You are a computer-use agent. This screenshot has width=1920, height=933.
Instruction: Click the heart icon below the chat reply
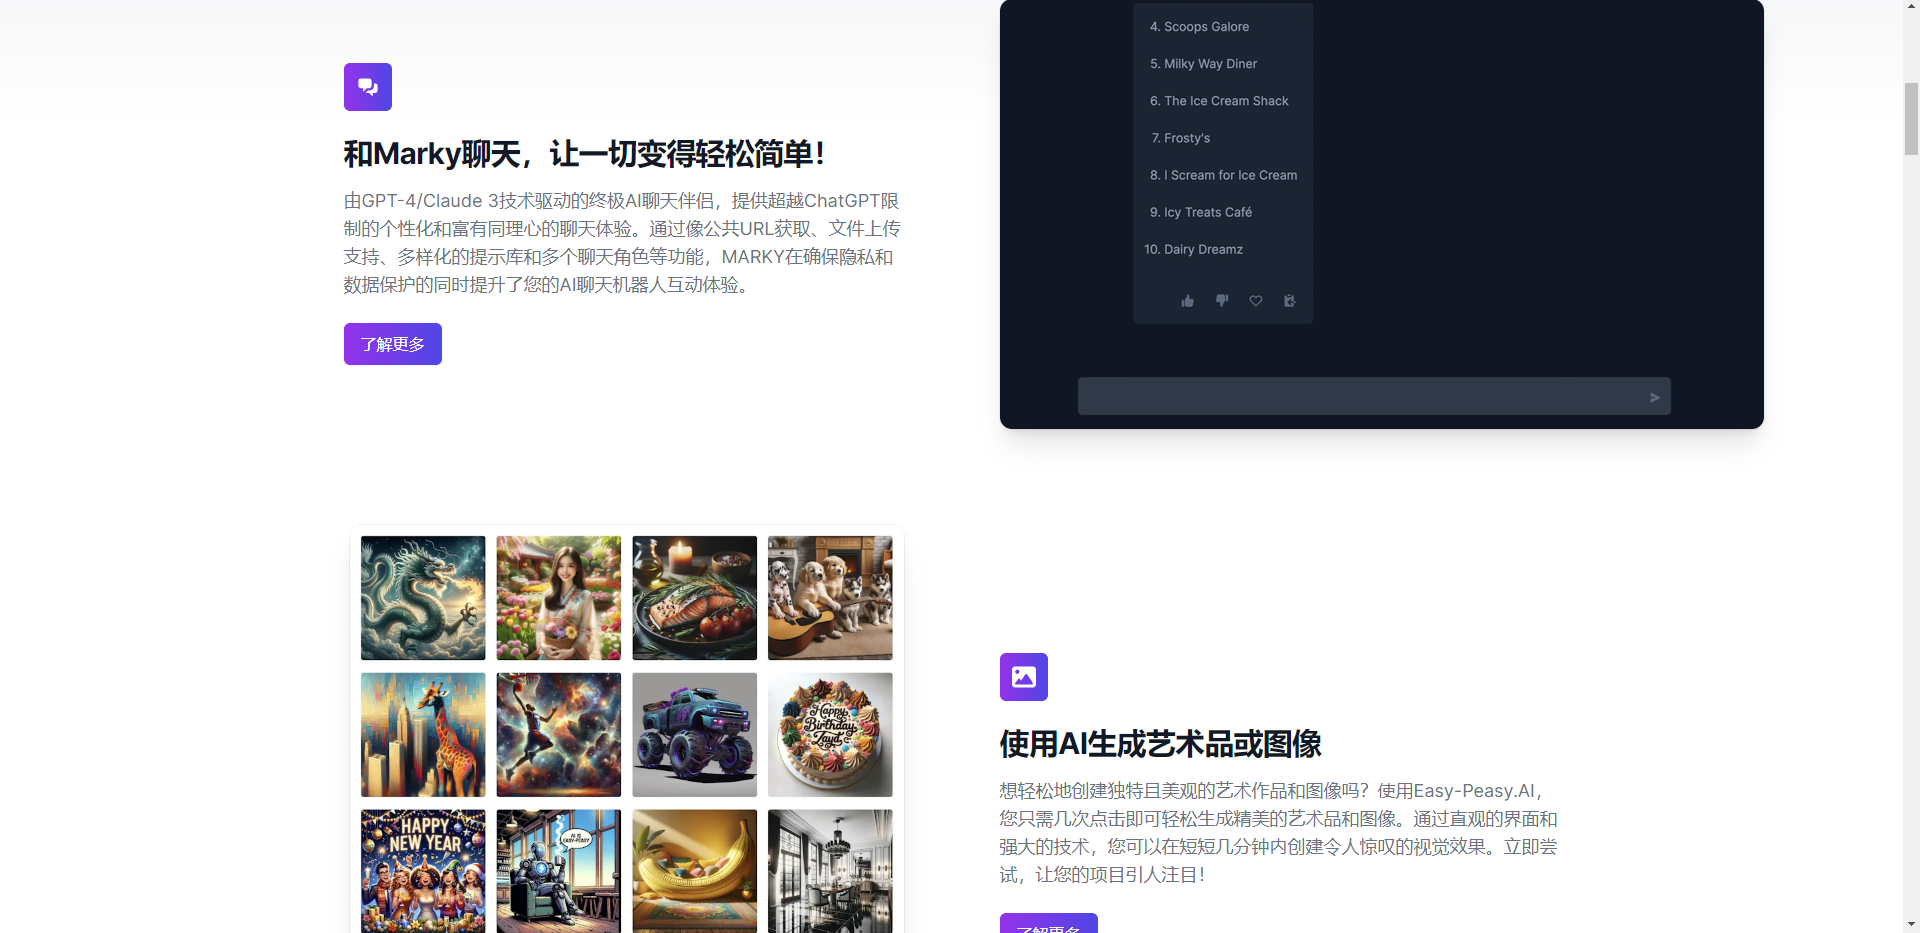(1255, 300)
